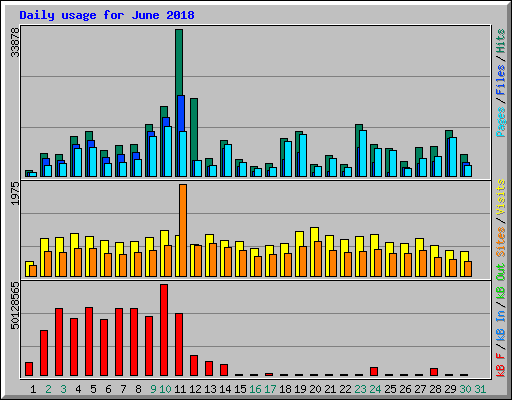Select the orange "Sites" legend label
The height and width of the screenshot is (400, 512).
coord(501,241)
